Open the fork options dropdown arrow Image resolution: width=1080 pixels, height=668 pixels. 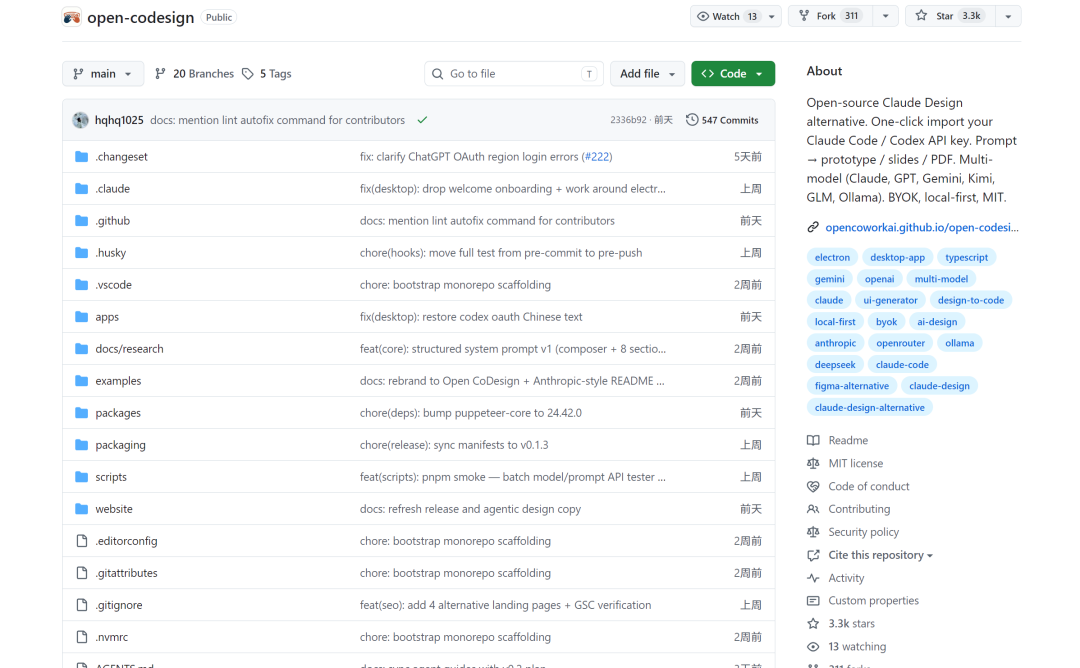[885, 16]
